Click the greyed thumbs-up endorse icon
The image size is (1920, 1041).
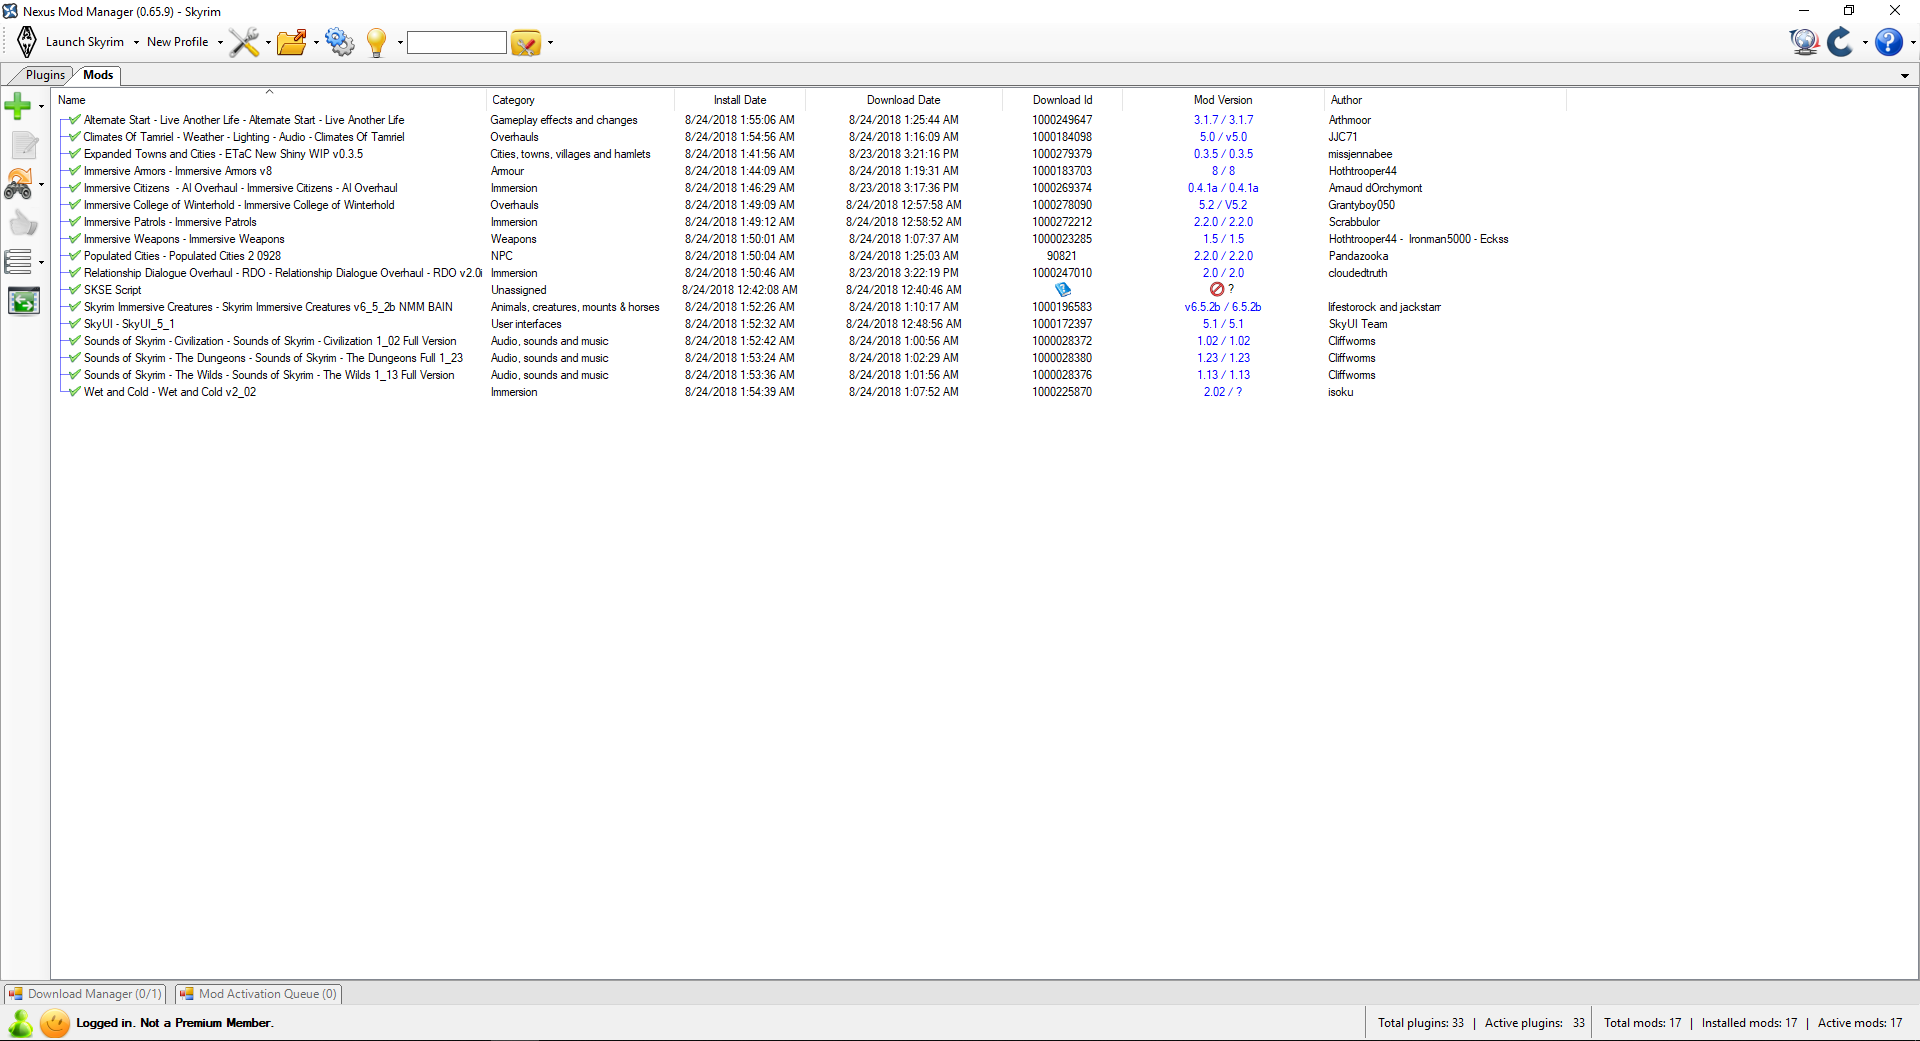click(x=24, y=223)
